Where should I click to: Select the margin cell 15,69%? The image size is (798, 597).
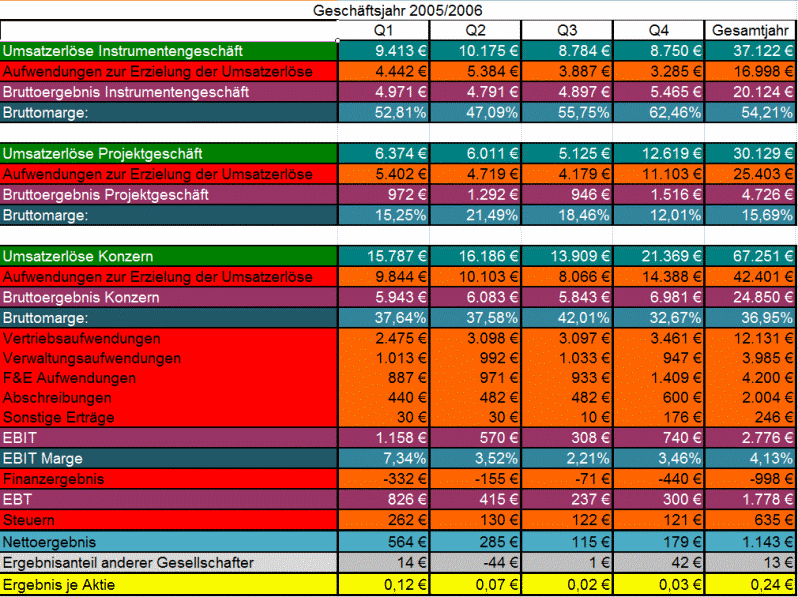[751, 215]
